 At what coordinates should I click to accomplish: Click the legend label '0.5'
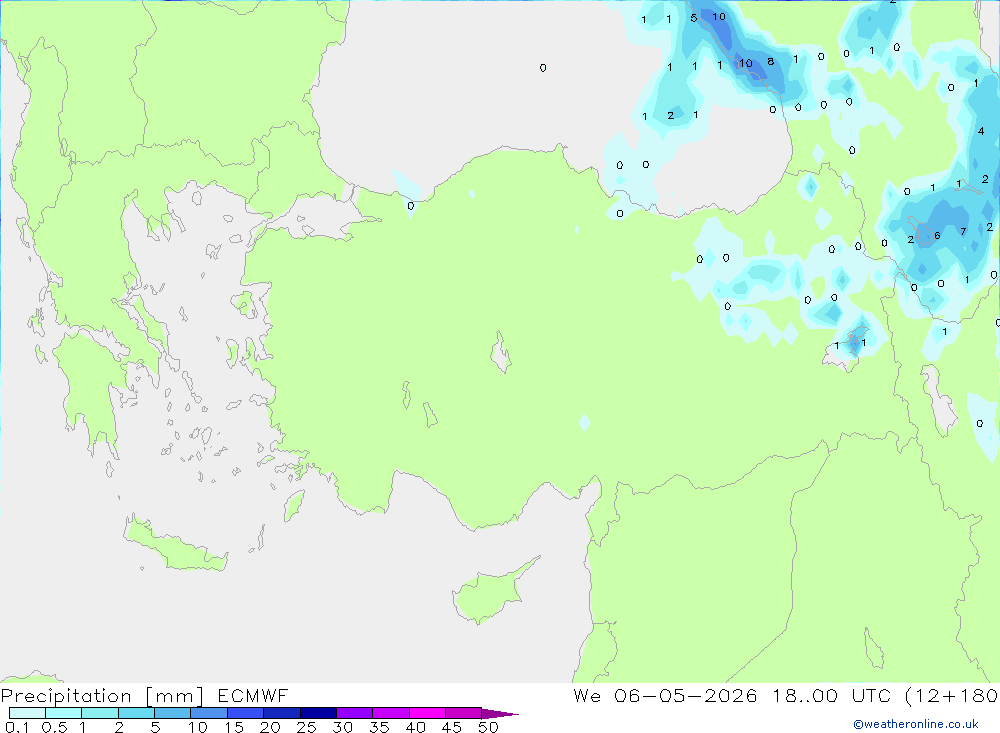(54, 727)
